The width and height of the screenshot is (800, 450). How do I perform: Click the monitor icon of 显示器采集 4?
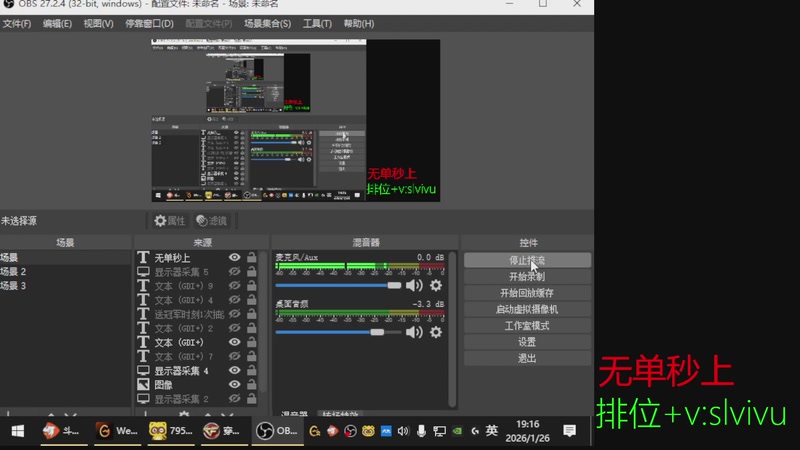click(x=143, y=370)
